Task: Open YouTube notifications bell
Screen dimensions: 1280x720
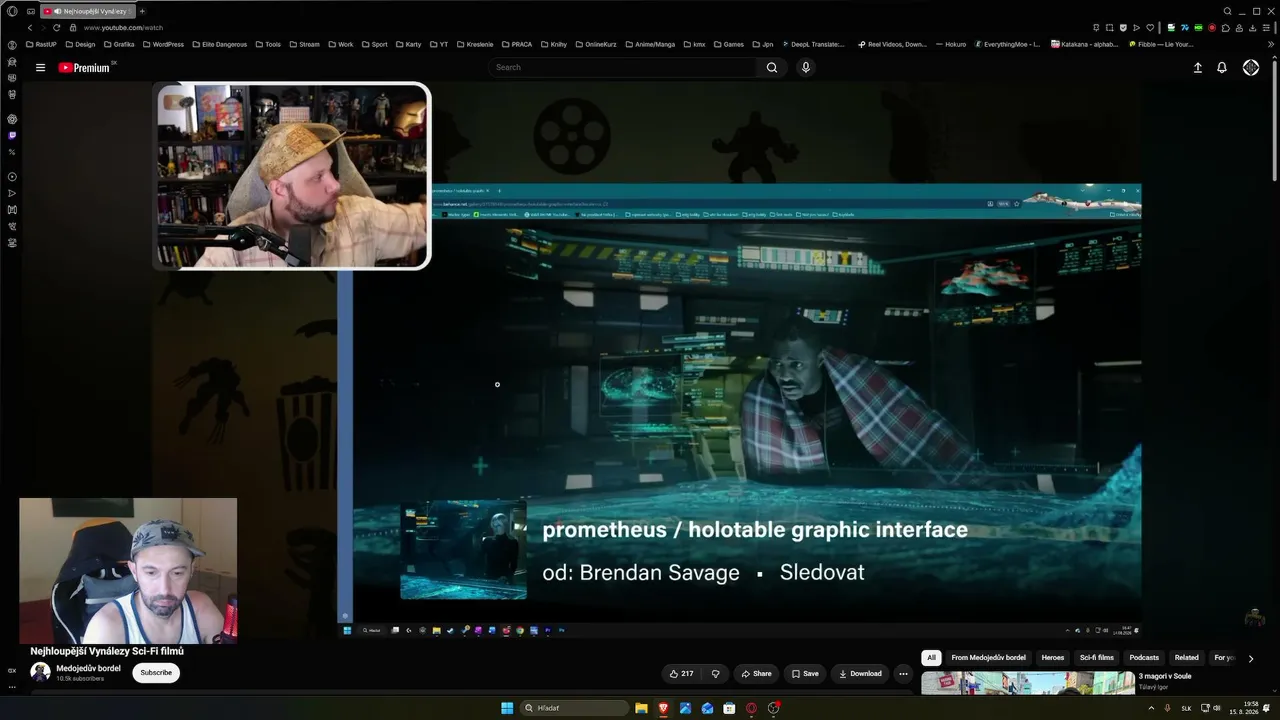Action: click(x=1222, y=68)
